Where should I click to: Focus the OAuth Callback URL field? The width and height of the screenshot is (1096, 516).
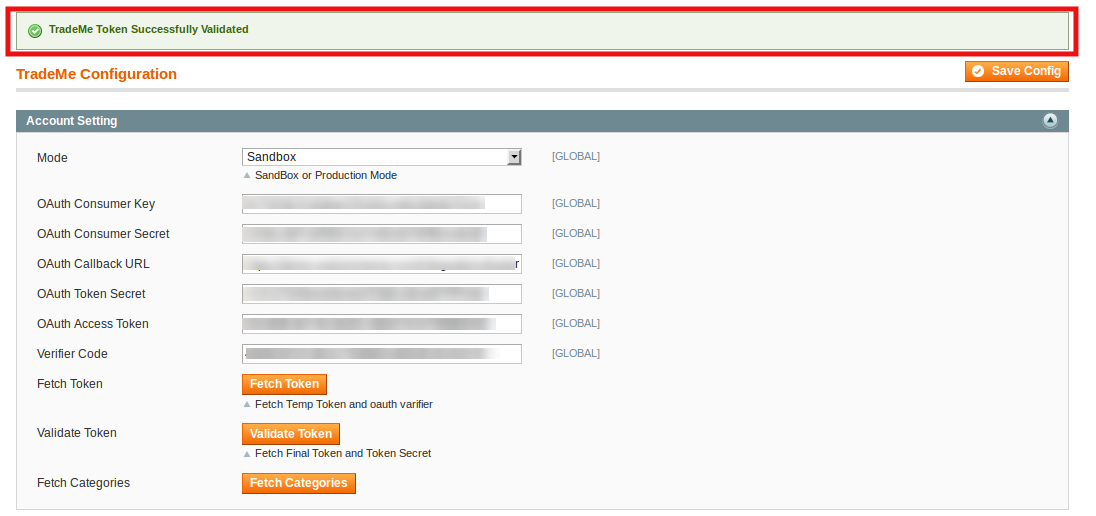(x=382, y=264)
